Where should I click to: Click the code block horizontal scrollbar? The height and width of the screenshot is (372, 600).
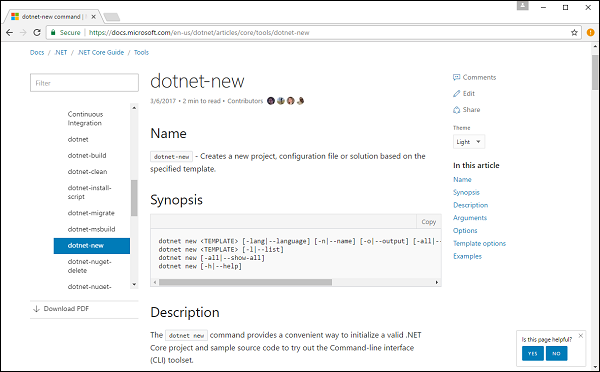pos(245,282)
